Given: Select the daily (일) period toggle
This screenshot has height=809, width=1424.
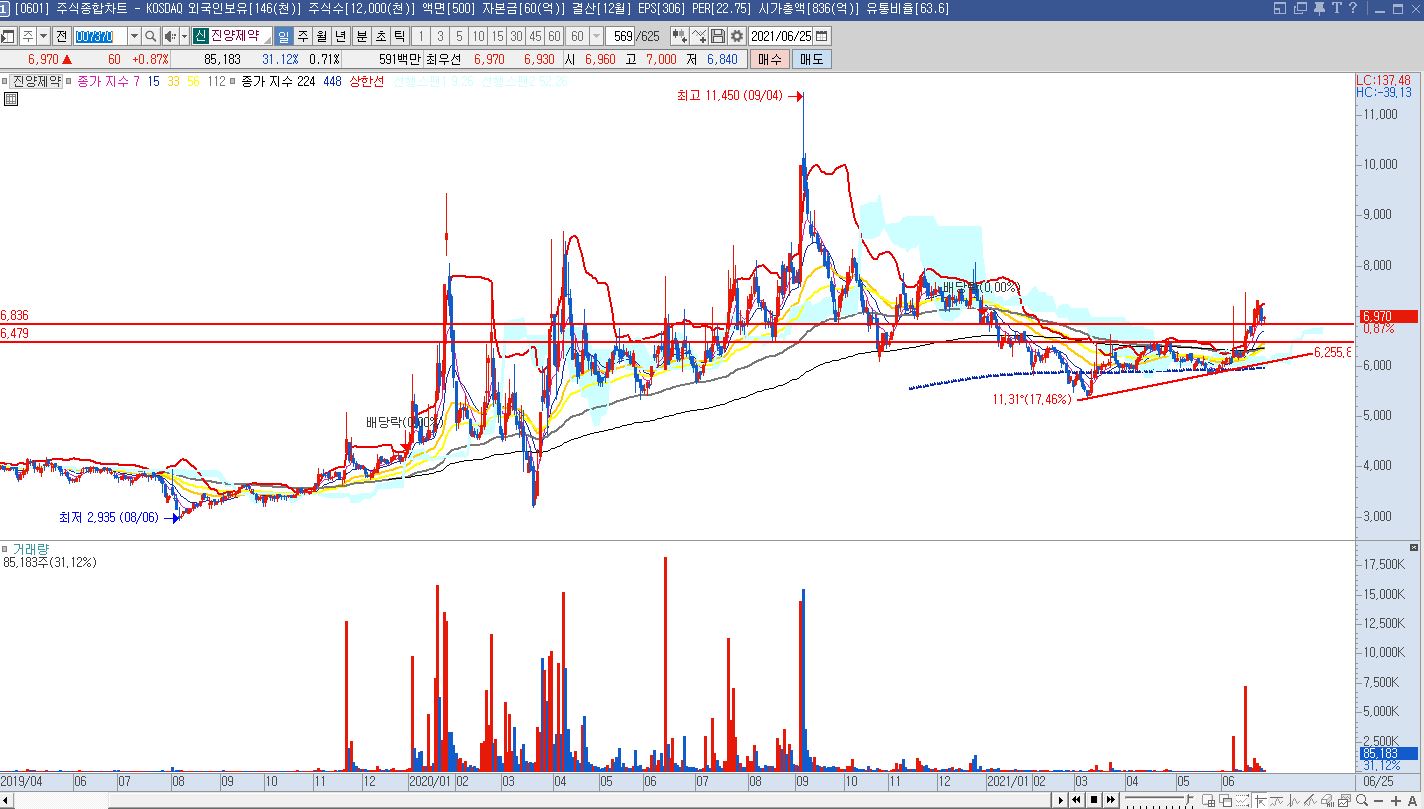Looking at the screenshot, I should point(284,36).
